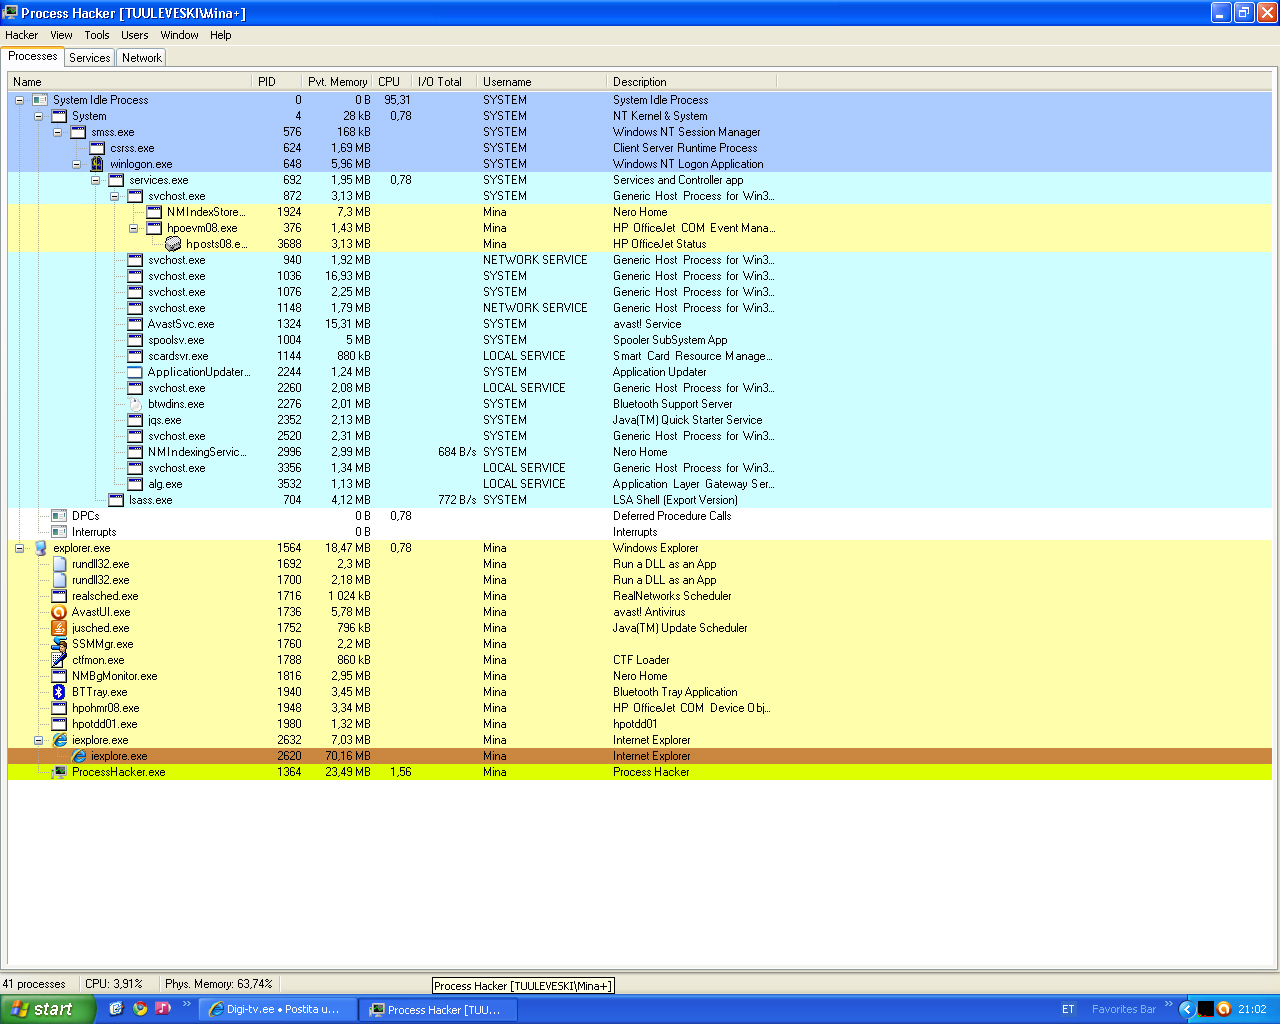The height and width of the screenshot is (1024, 1280).
Task: Select the highlighted iexplore.exe row with PID 2620
Action: pos(400,756)
